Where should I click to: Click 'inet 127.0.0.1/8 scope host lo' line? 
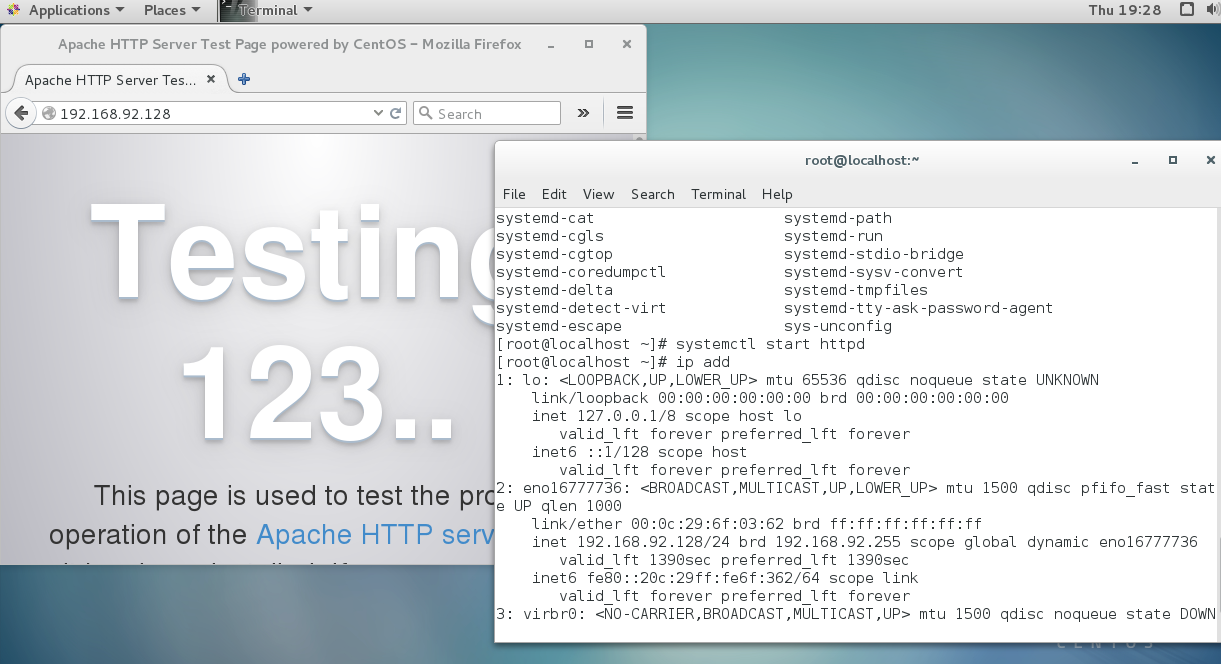[x=667, y=416]
